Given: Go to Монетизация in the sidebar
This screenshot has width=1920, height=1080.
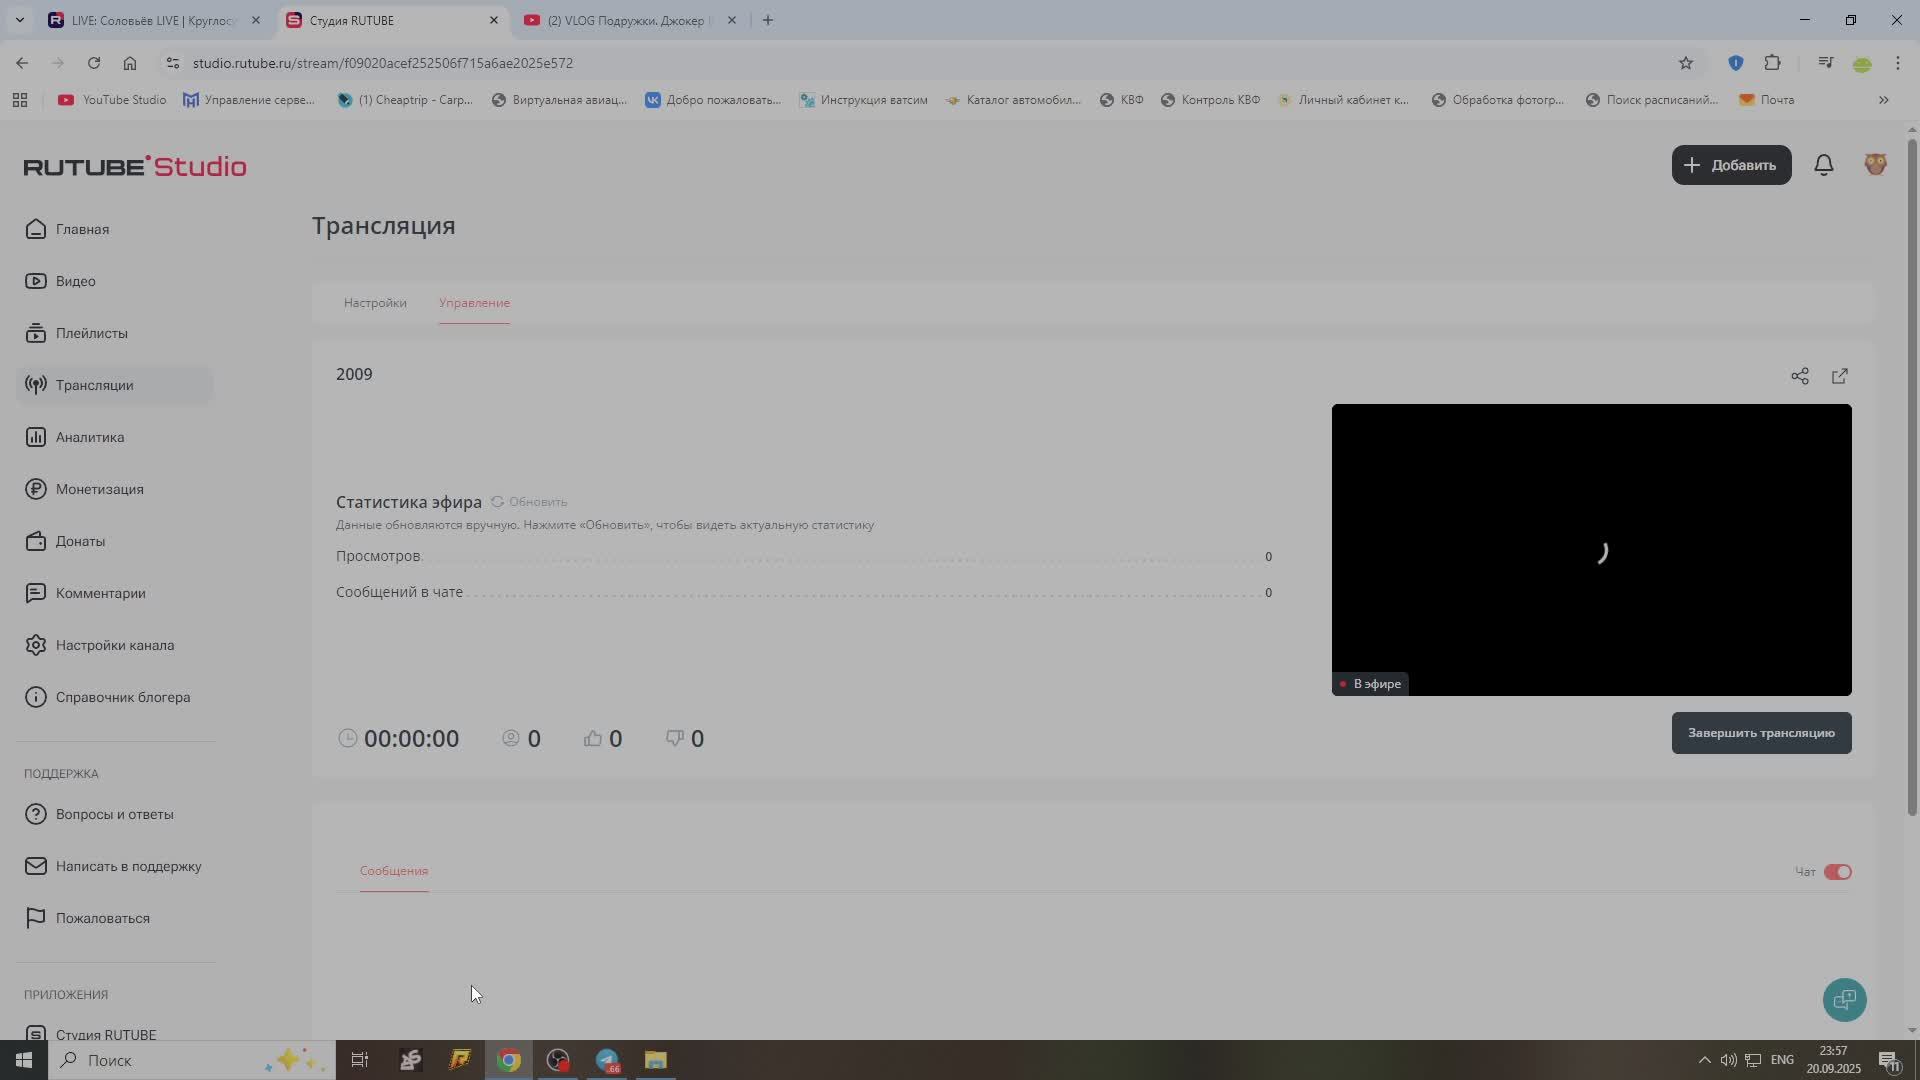Looking at the screenshot, I should tap(99, 489).
